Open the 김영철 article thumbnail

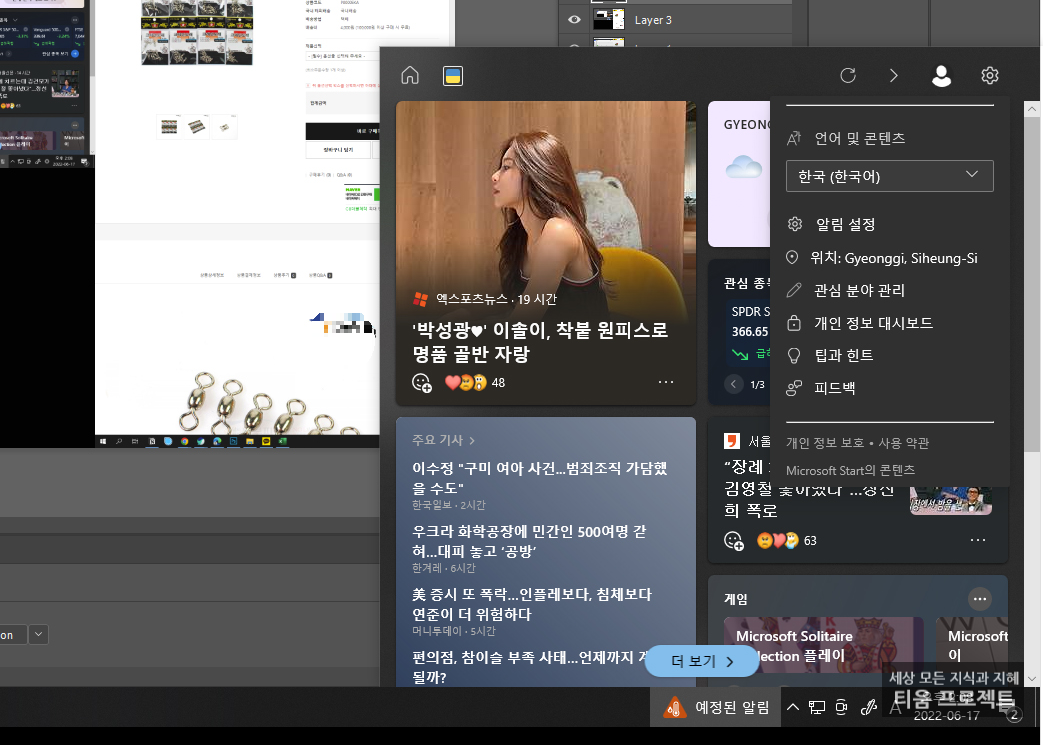click(951, 500)
